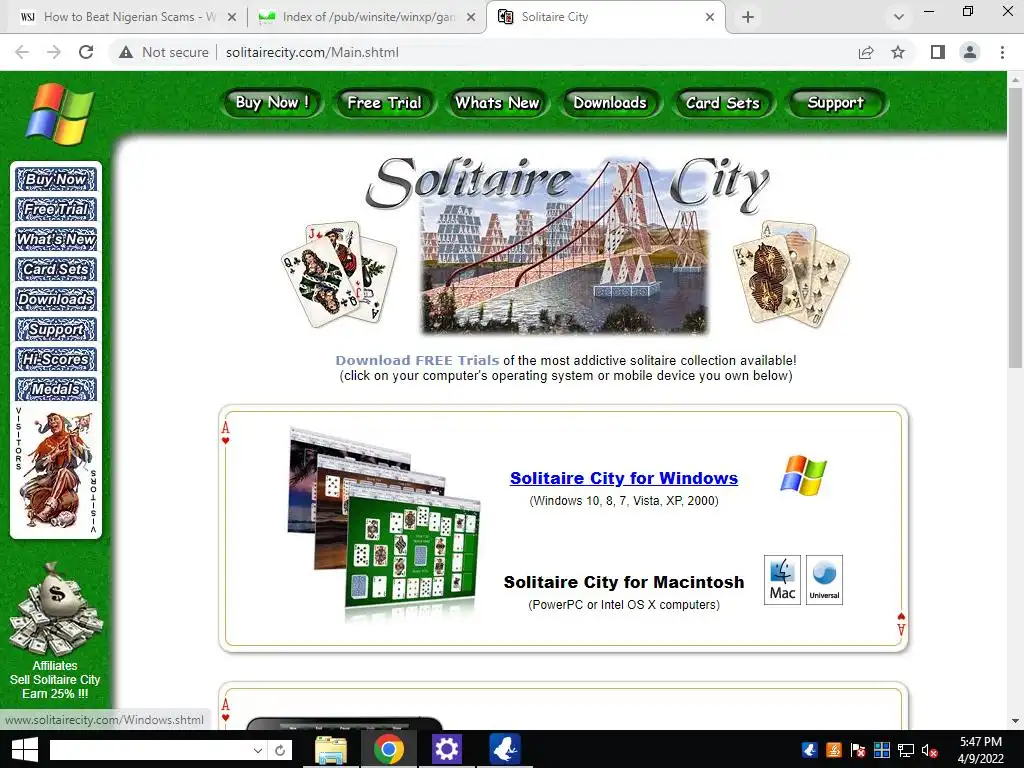Click the page vertical scrollbar thumb

click(1015, 227)
